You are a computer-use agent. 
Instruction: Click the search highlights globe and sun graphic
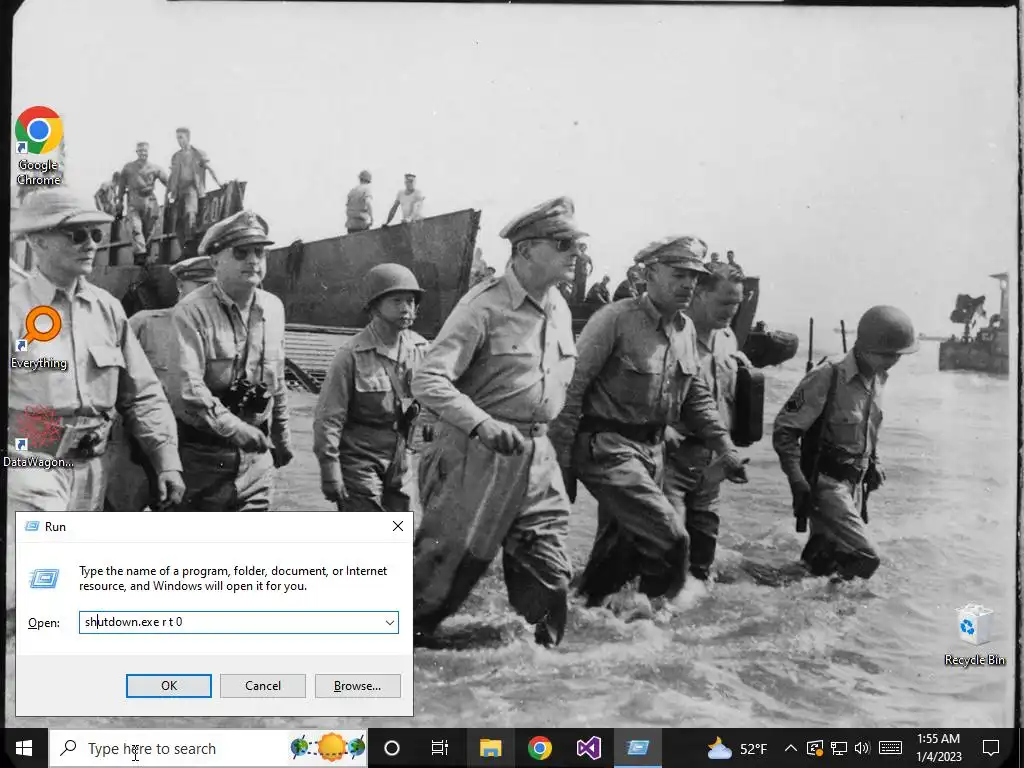tap(328, 747)
